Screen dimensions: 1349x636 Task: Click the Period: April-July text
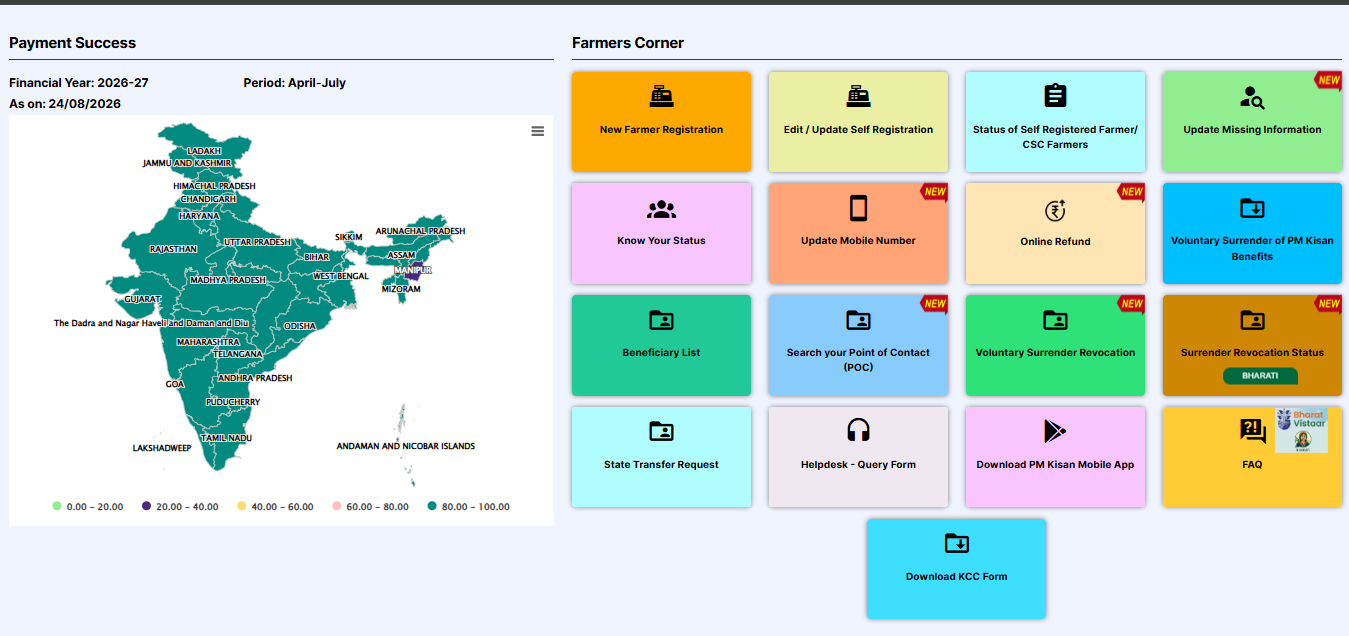(x=295, y=83)
